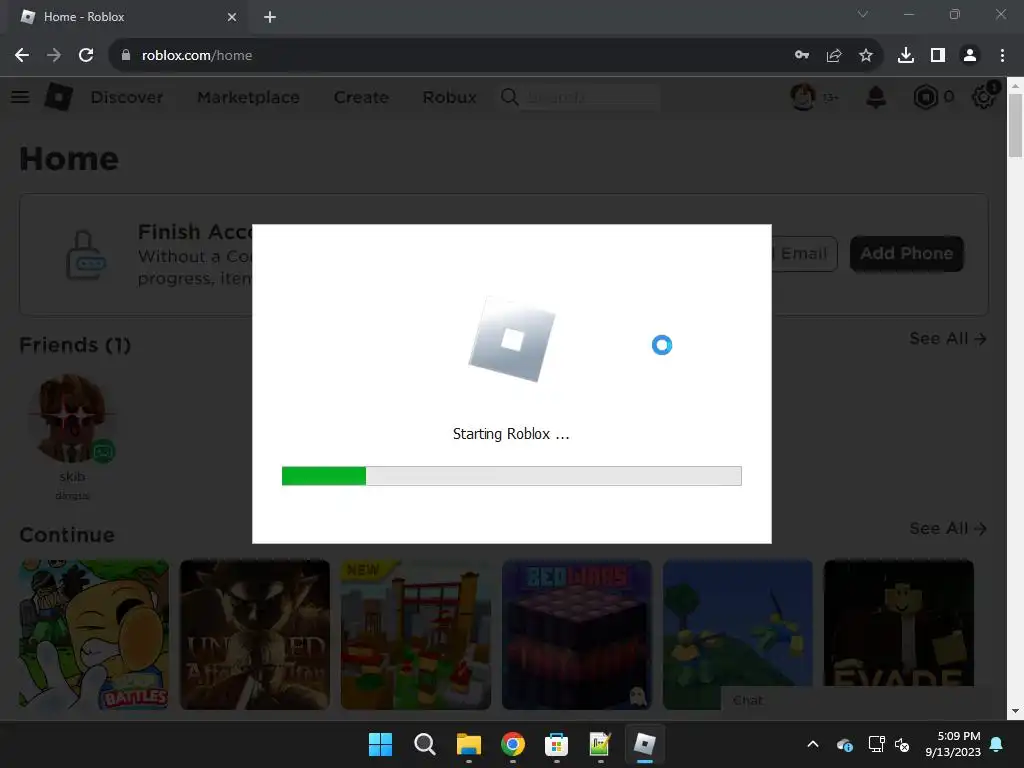Viewport: 1024px width, 768px height.
Task: Open Microsoft Store from taskbar
Action: [556, 744]
